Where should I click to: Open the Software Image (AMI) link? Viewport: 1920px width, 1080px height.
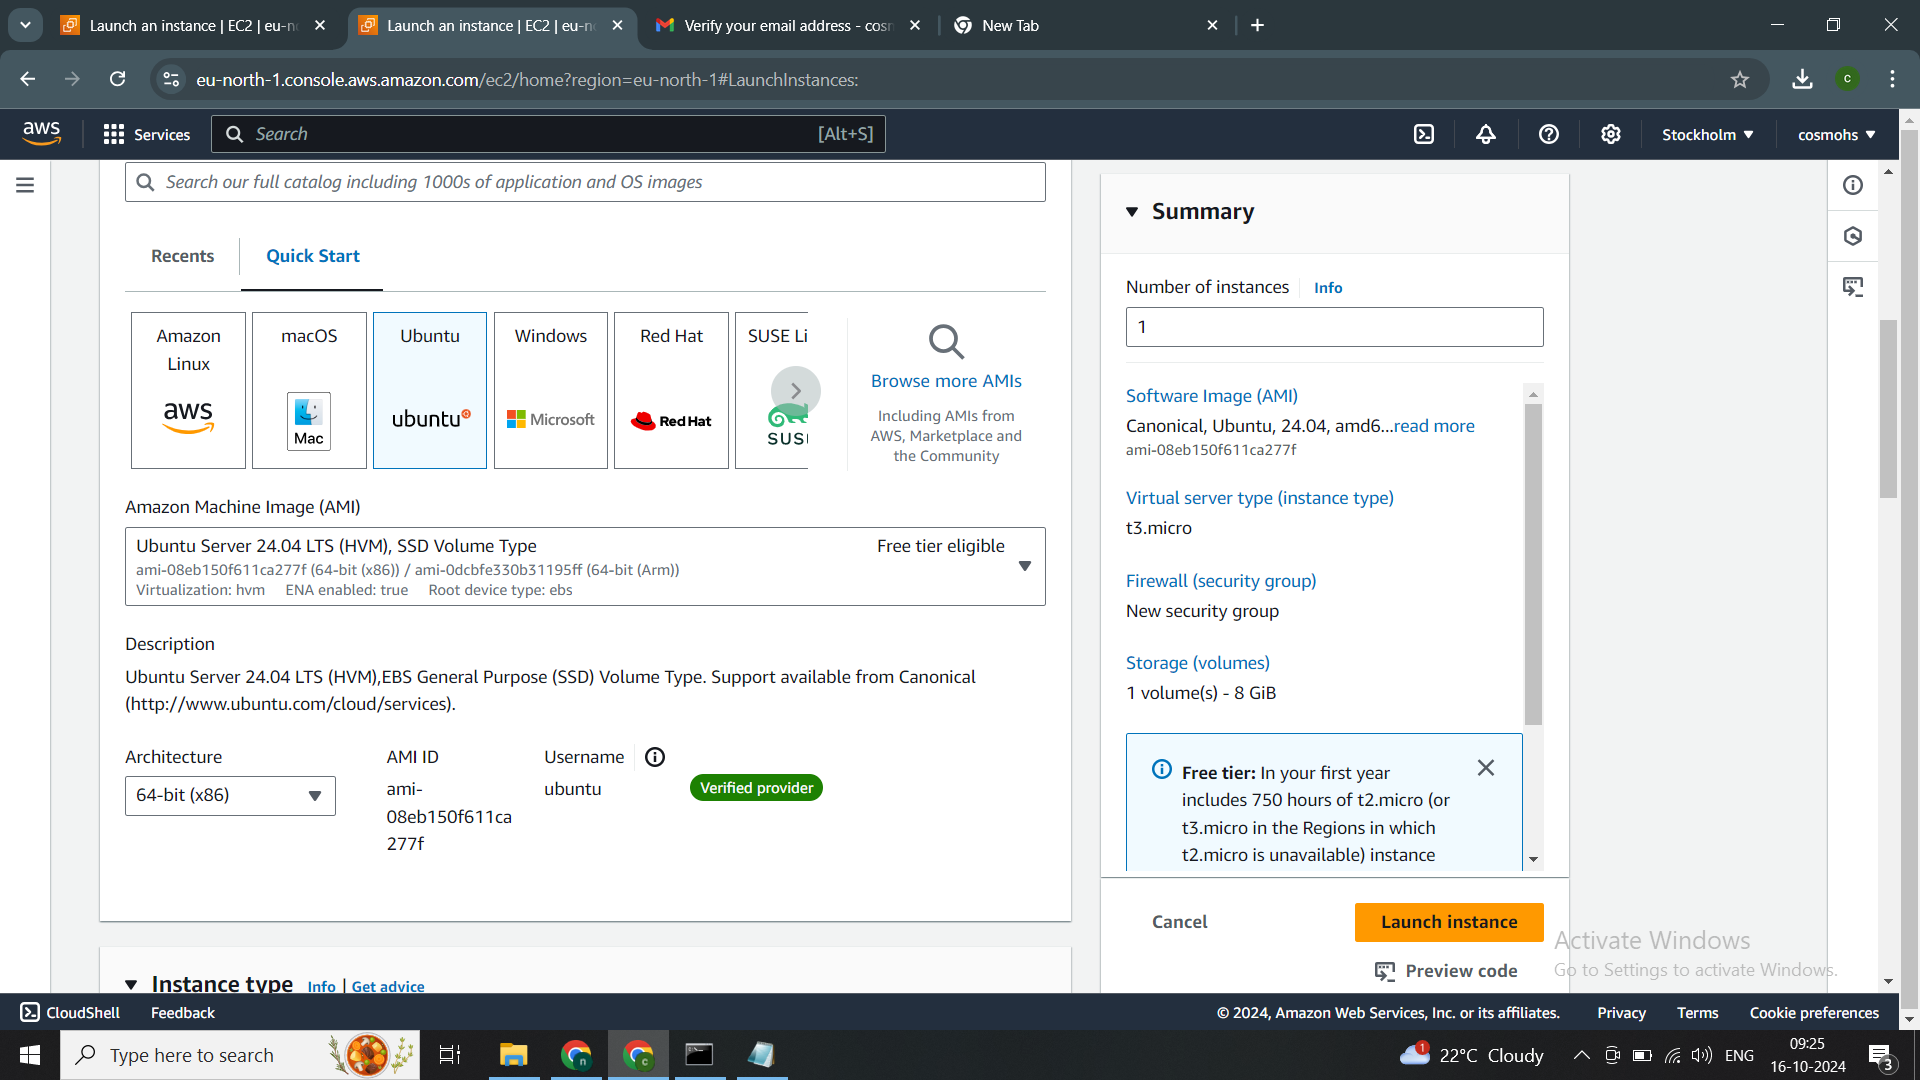1212,396
